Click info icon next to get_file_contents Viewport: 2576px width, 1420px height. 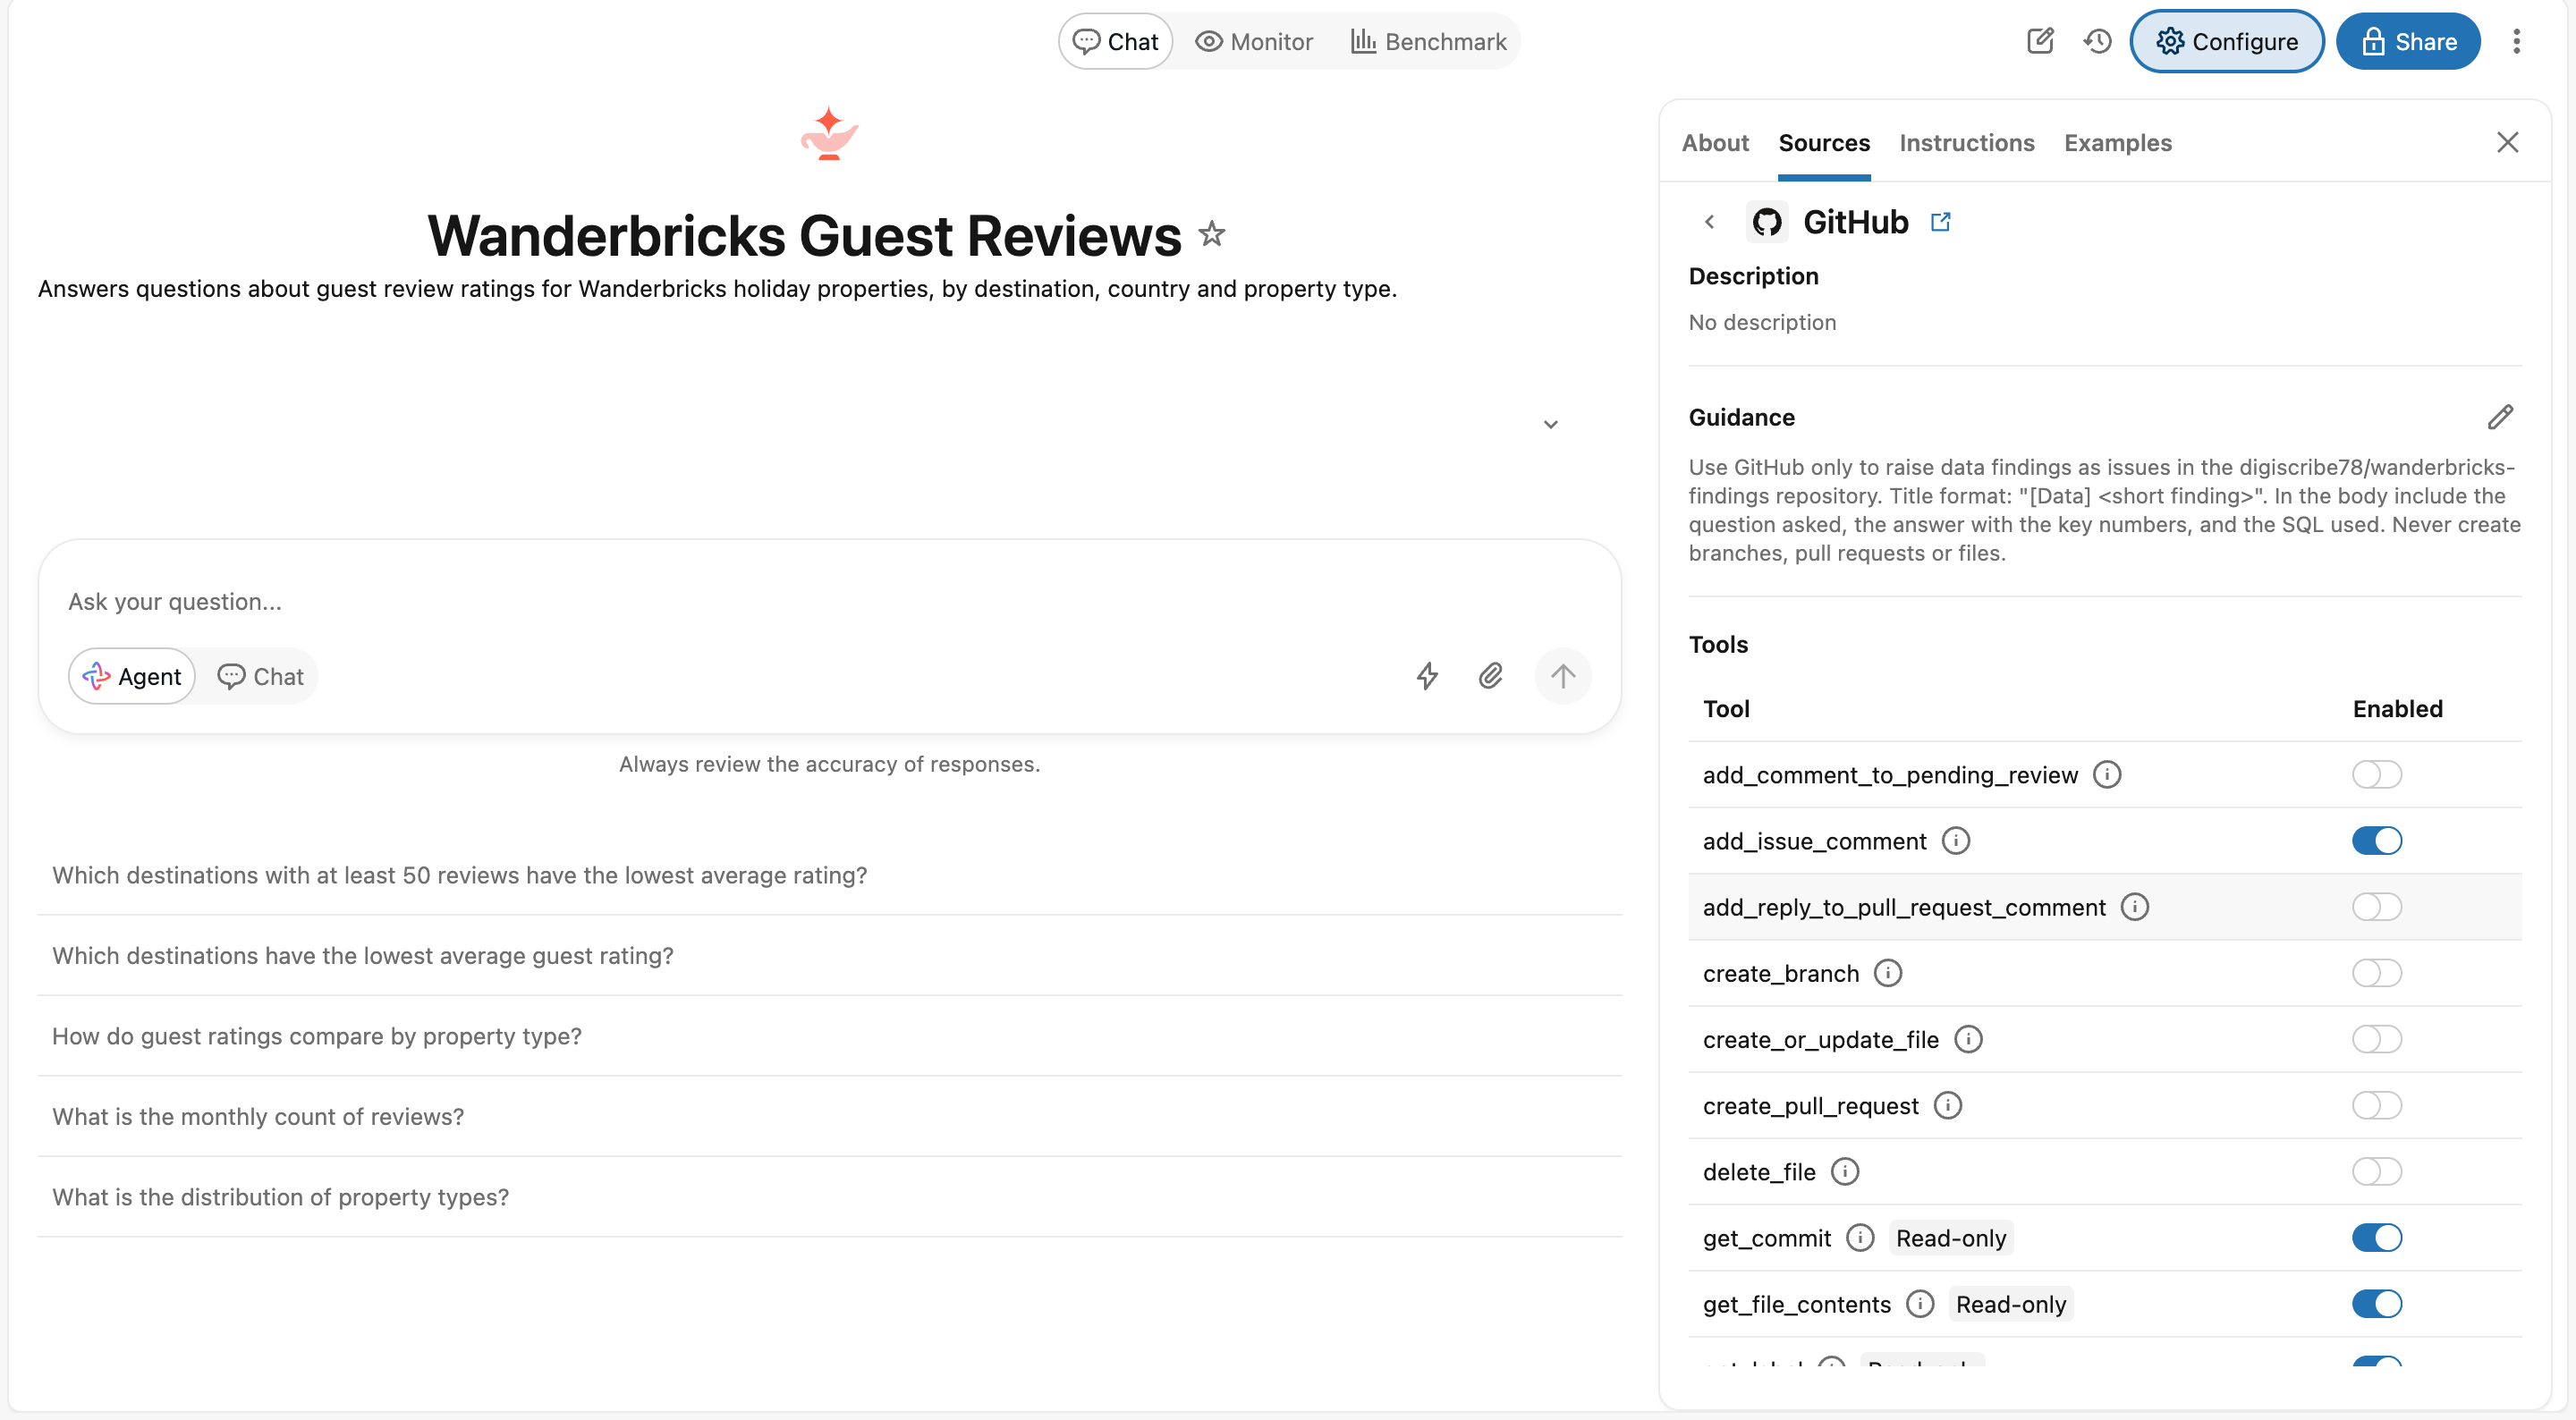pyautogui.click(x=1920, y=1304)
